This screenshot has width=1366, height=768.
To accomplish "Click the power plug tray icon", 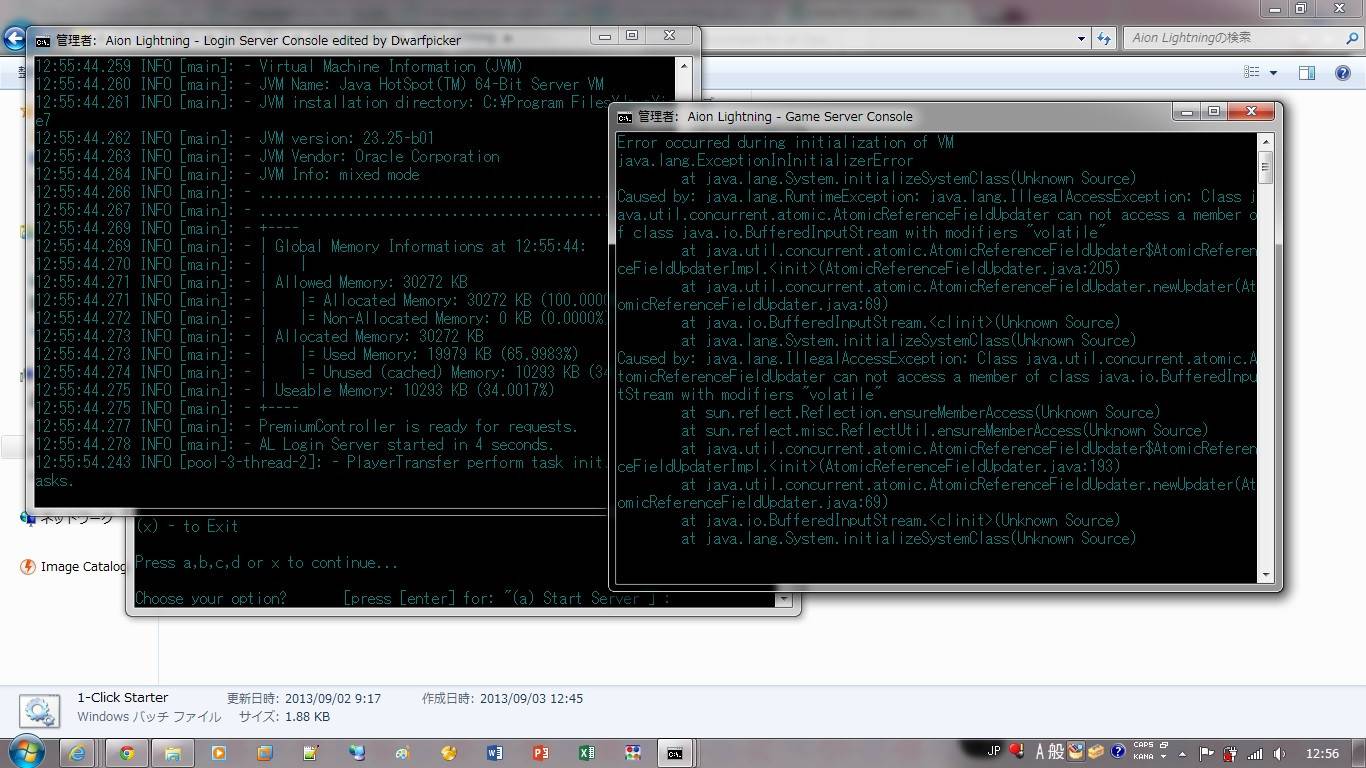I will [x=1230, y=753].
